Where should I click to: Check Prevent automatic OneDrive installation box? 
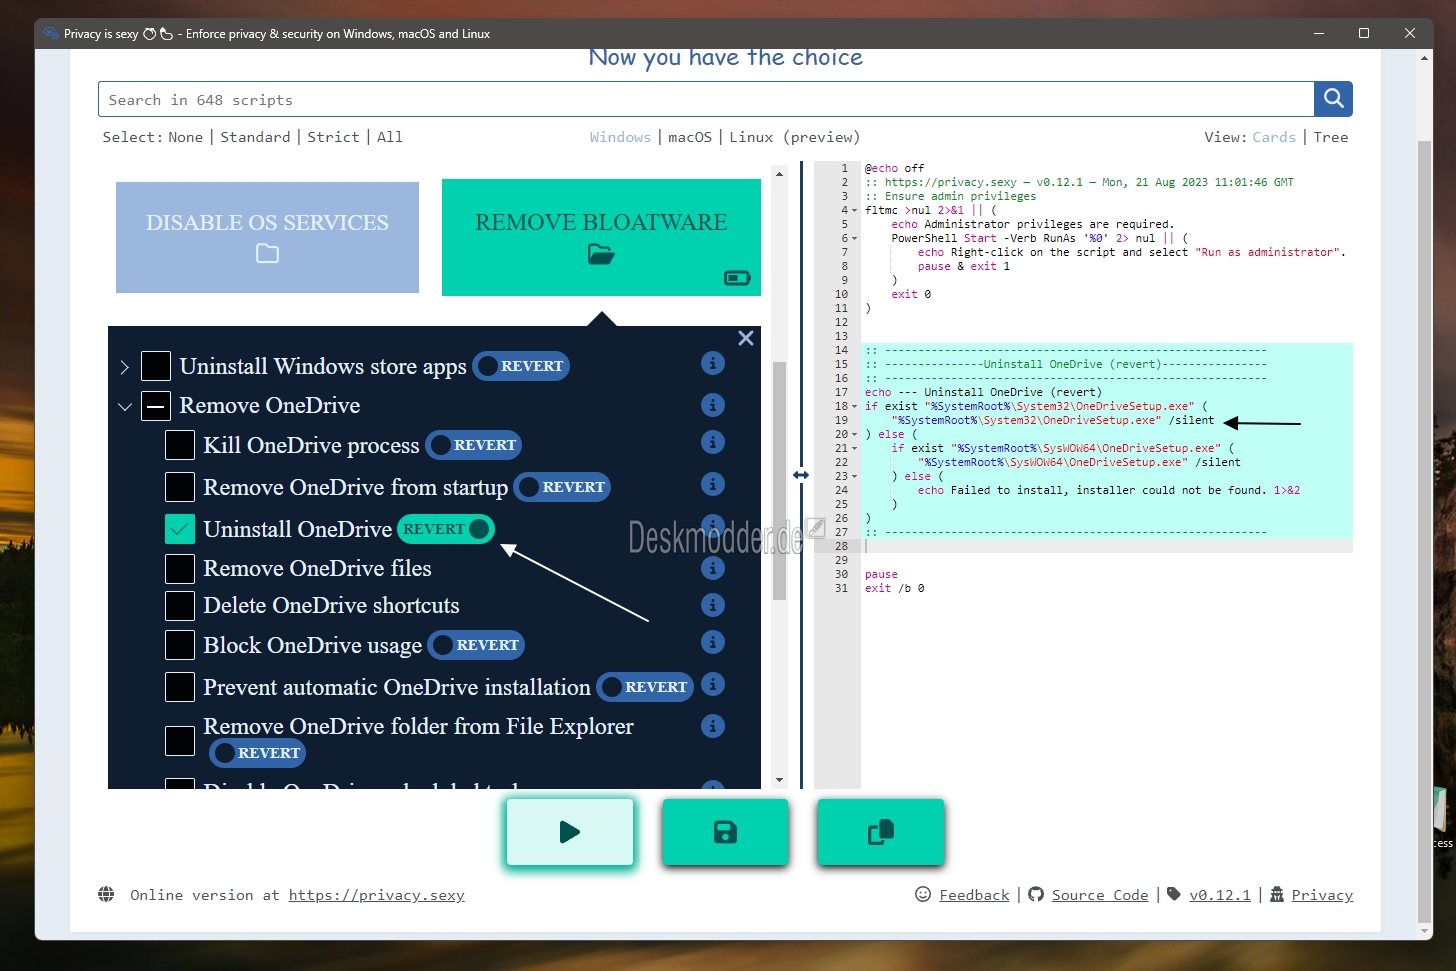180,687
